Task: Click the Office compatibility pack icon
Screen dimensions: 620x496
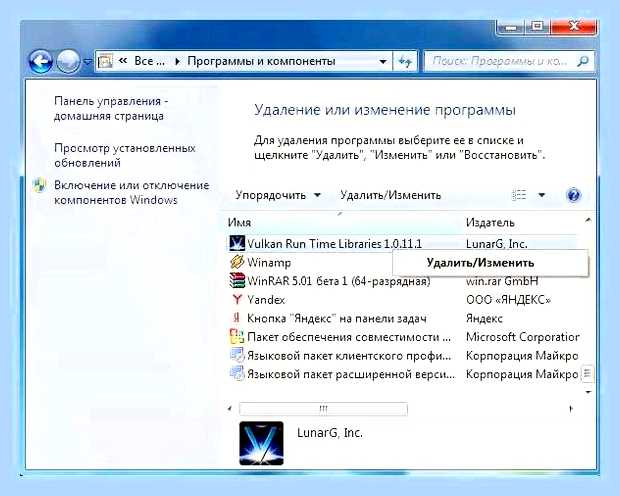Action: coord(237,337)
